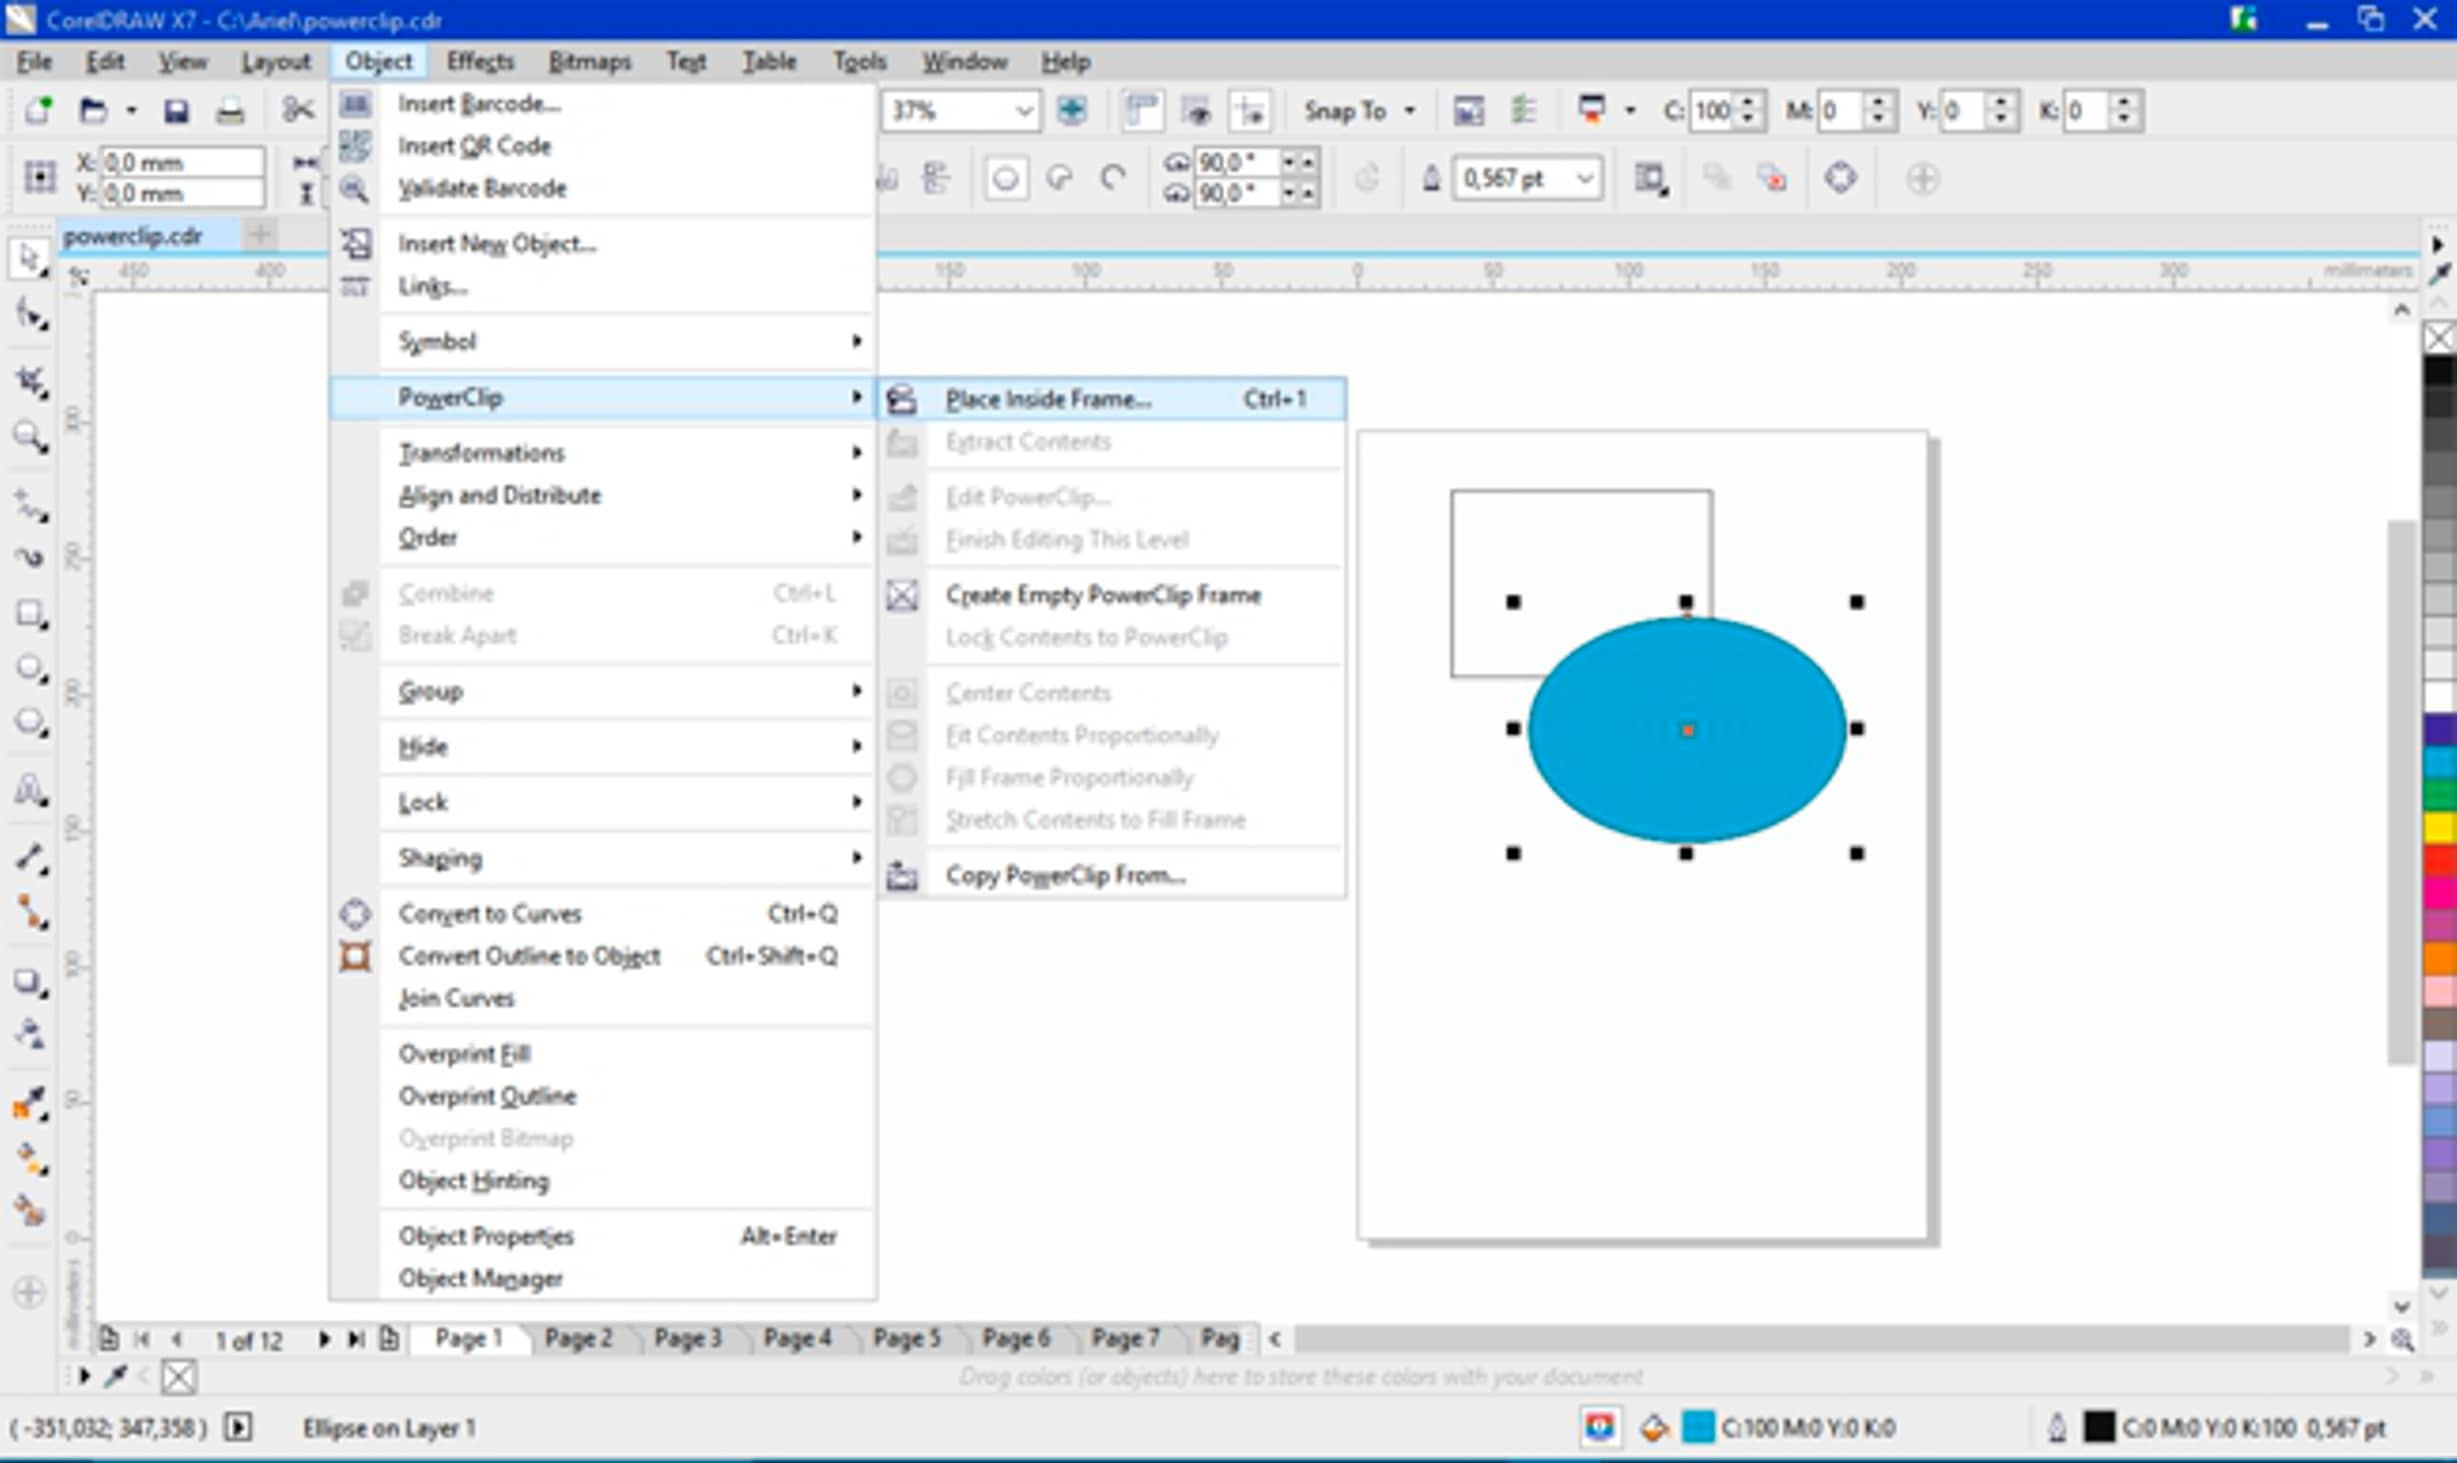The image size is (2457, 1463).
Task: Select the Color Eyedropper tool
Action: click(x=30, y=1103)
